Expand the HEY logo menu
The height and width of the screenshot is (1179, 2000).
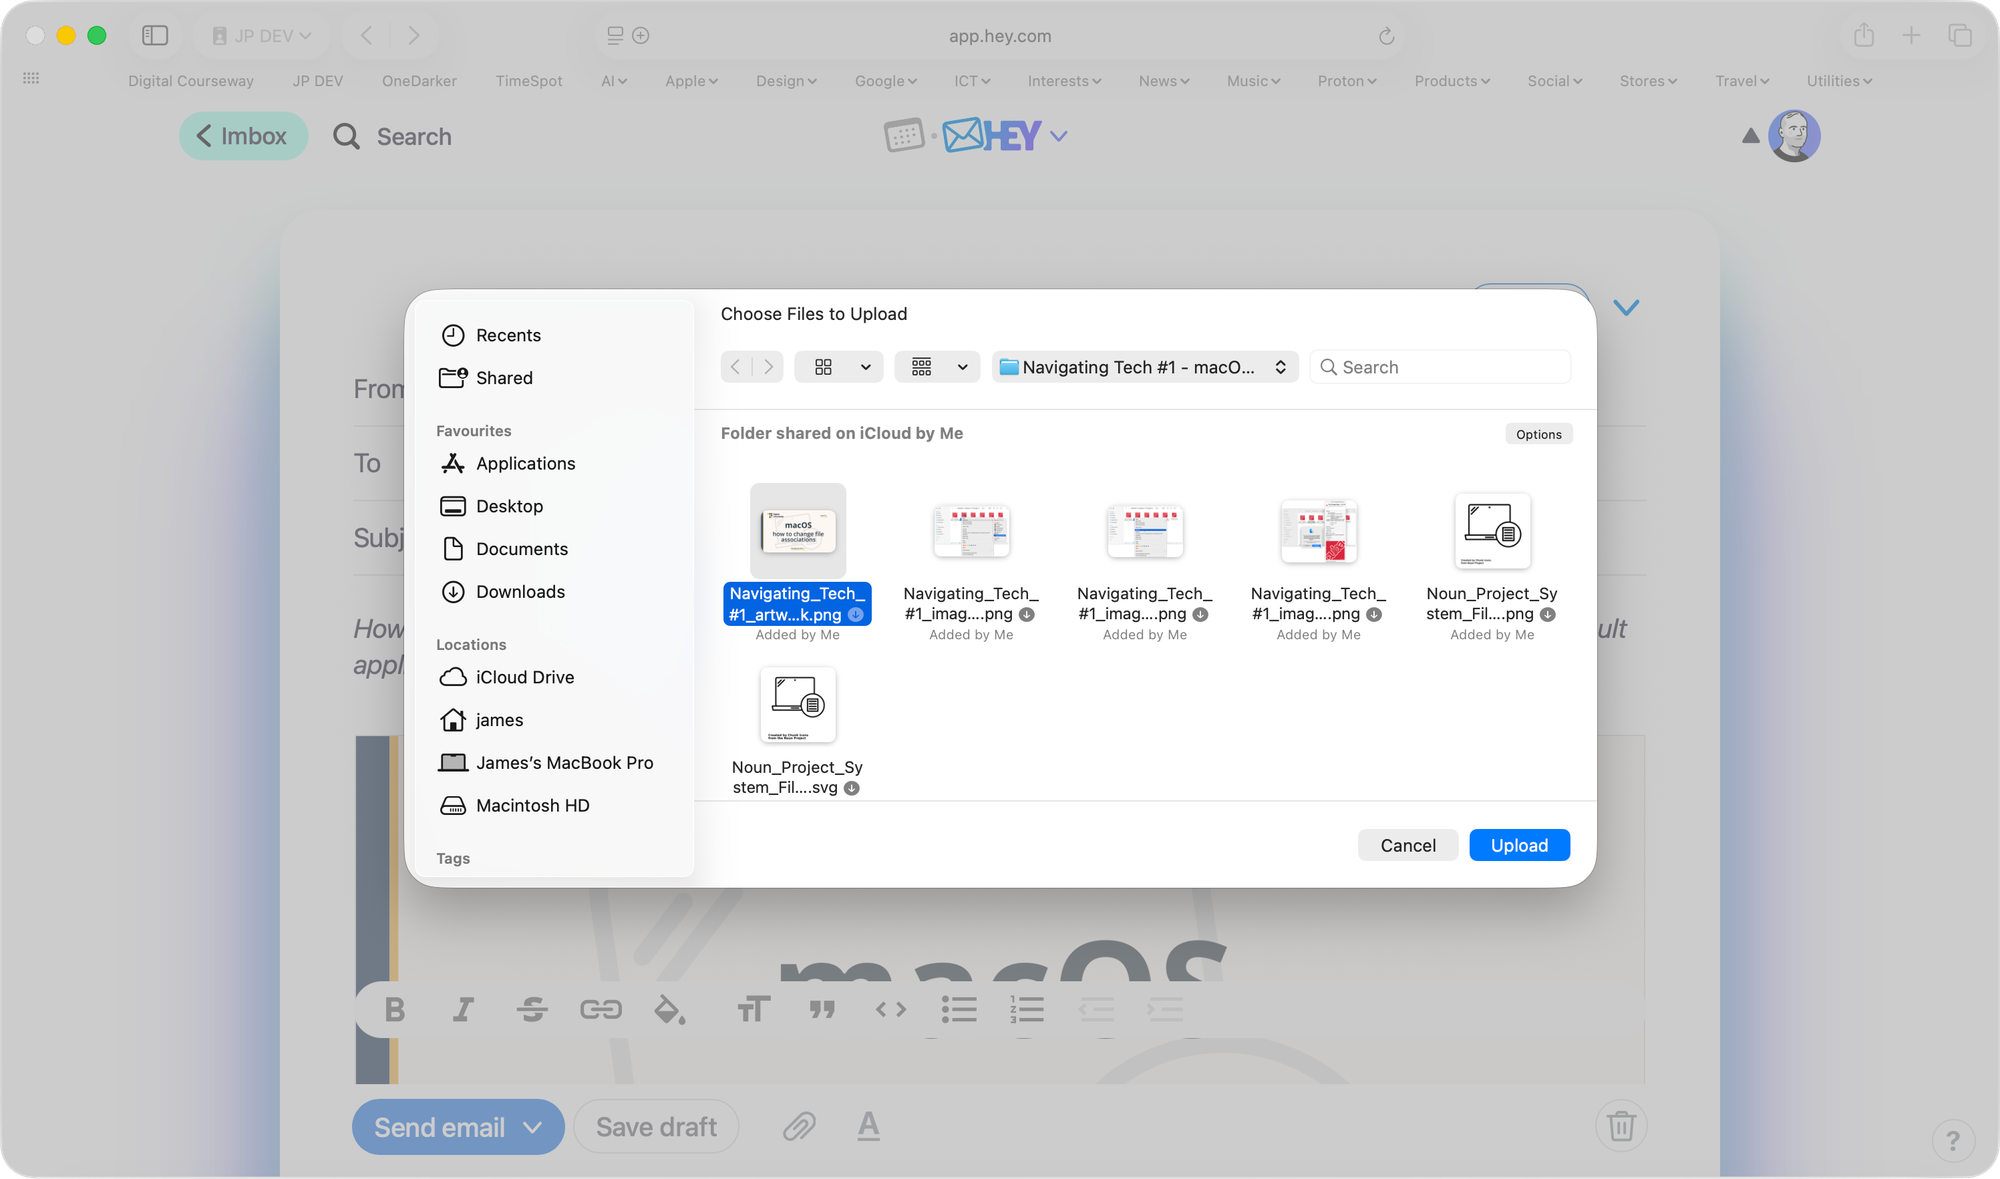1059,136
